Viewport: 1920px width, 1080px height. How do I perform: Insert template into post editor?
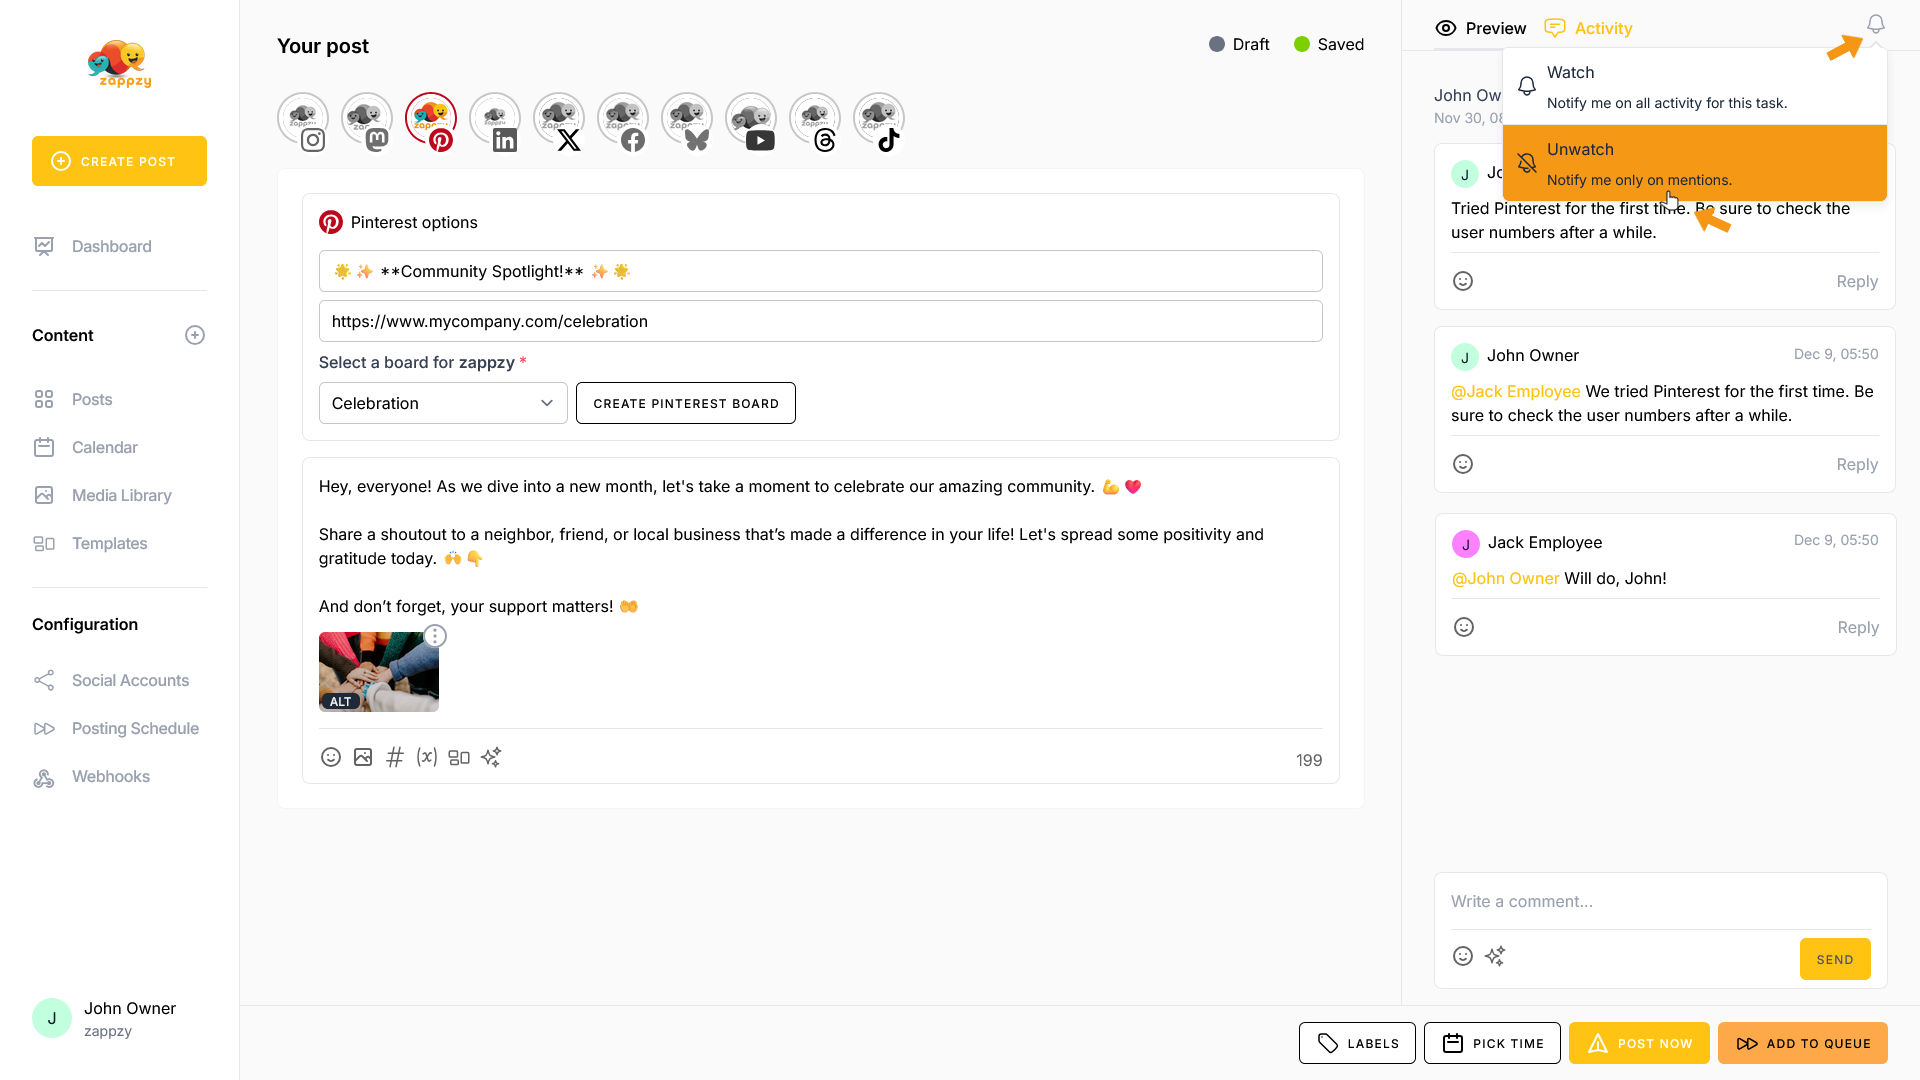[459, 758]
